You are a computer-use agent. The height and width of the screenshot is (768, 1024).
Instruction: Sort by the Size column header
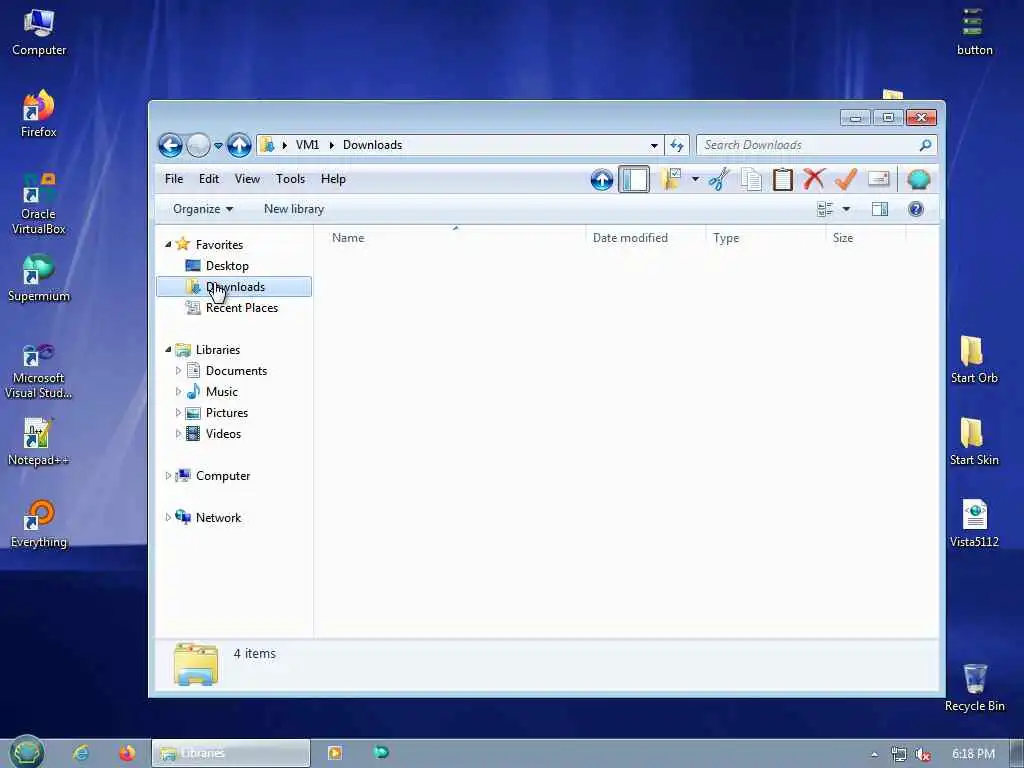pos(866,238)
